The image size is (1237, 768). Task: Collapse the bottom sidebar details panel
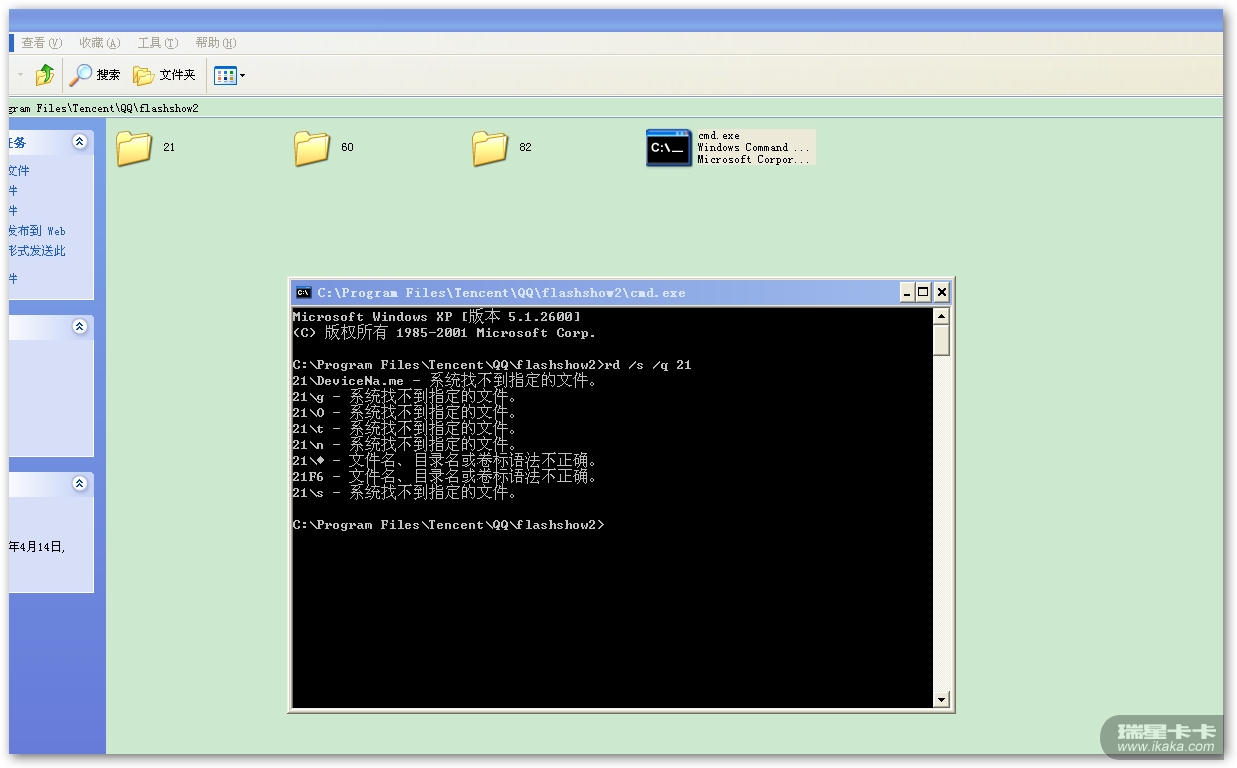pos(79,484)
